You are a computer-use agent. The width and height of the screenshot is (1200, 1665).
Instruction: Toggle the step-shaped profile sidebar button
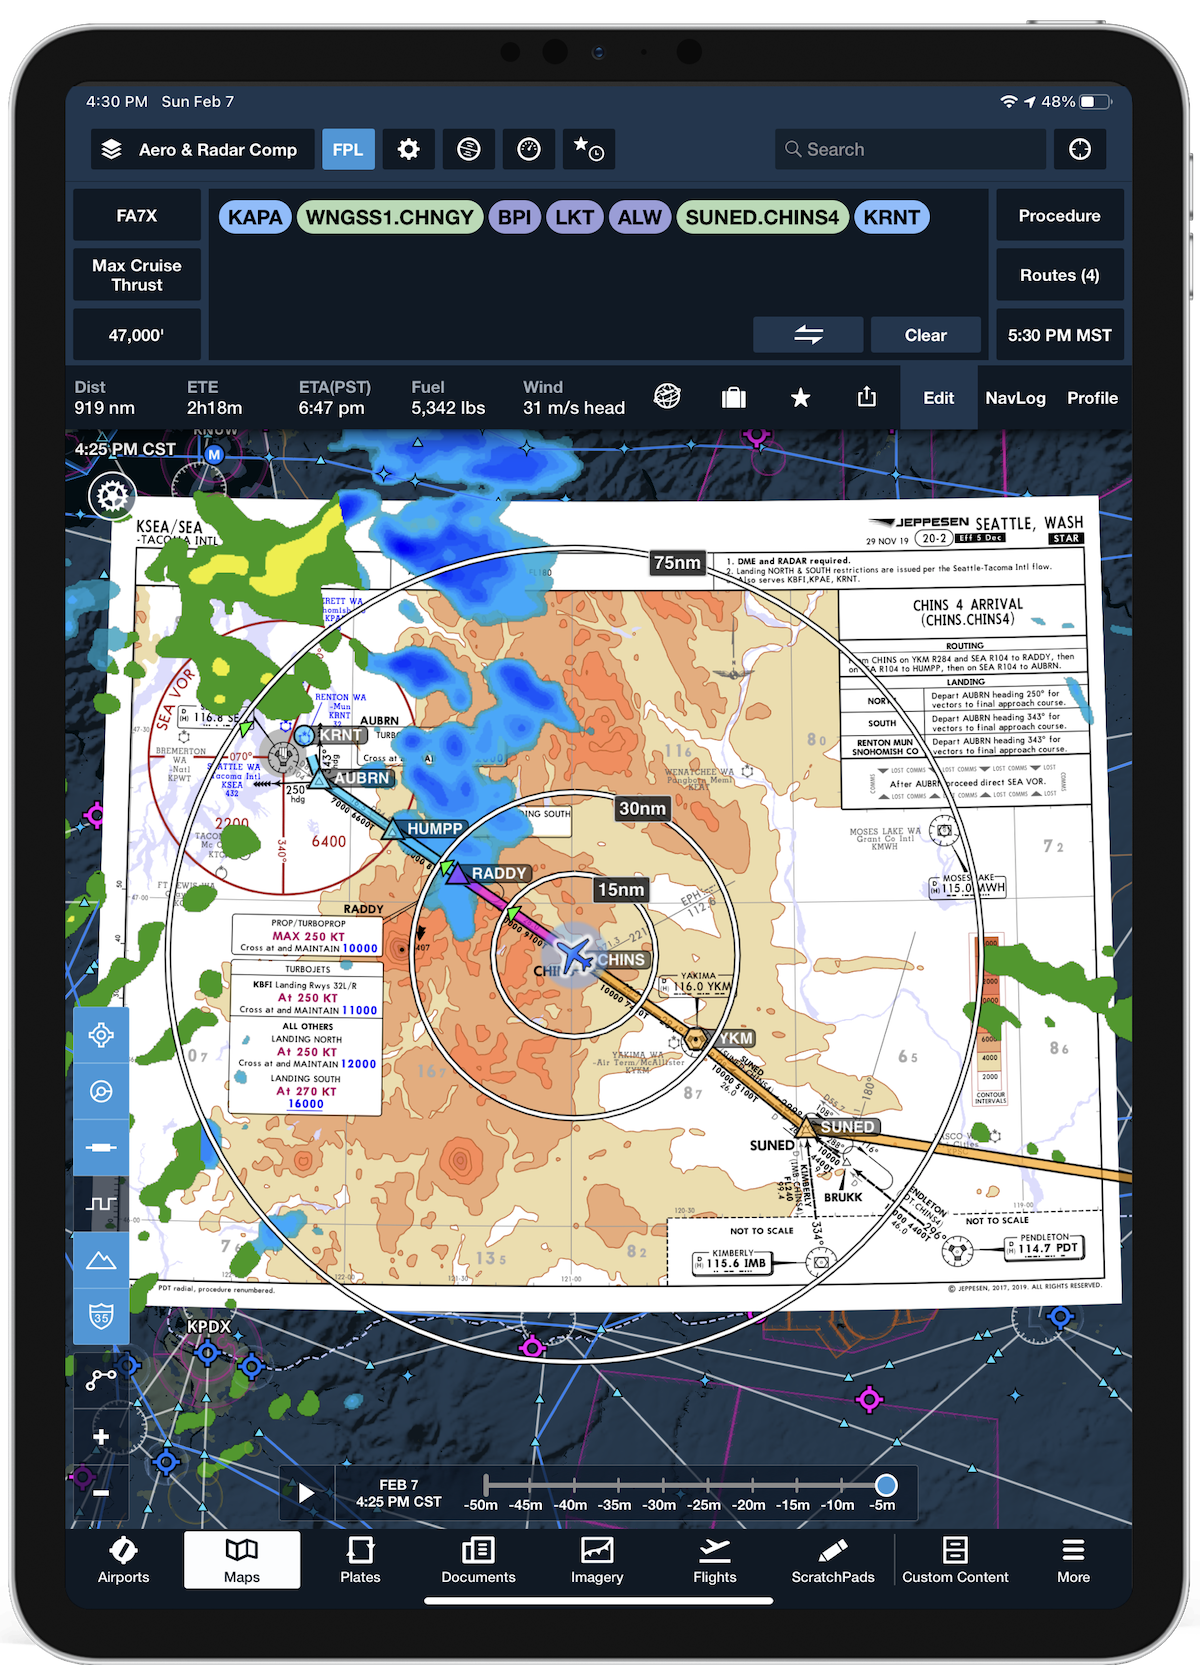tap(101, 1203)
